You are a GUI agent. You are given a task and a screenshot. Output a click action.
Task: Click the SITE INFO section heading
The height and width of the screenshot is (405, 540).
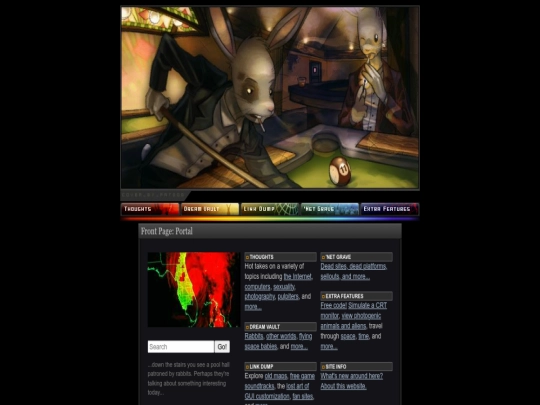tap(356, 367)
